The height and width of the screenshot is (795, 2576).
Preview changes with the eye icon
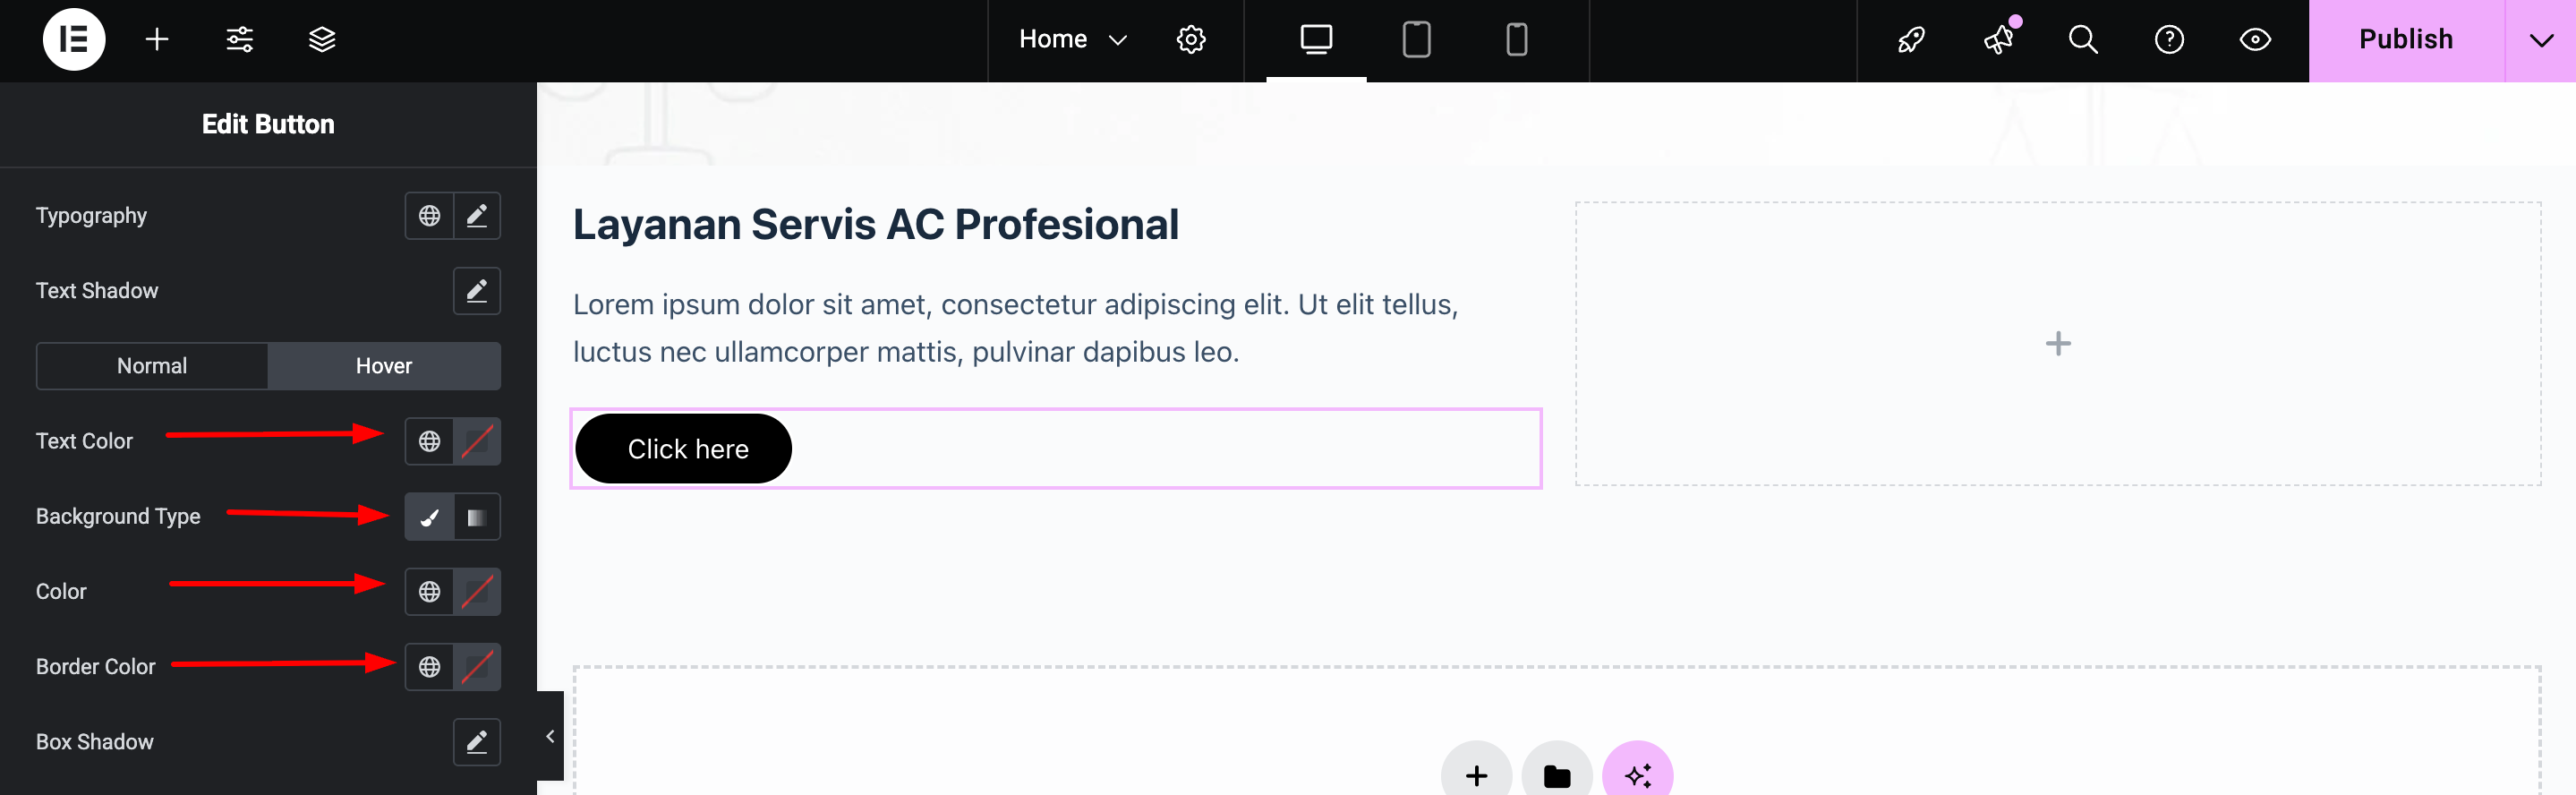click(x=2255, y=40)
